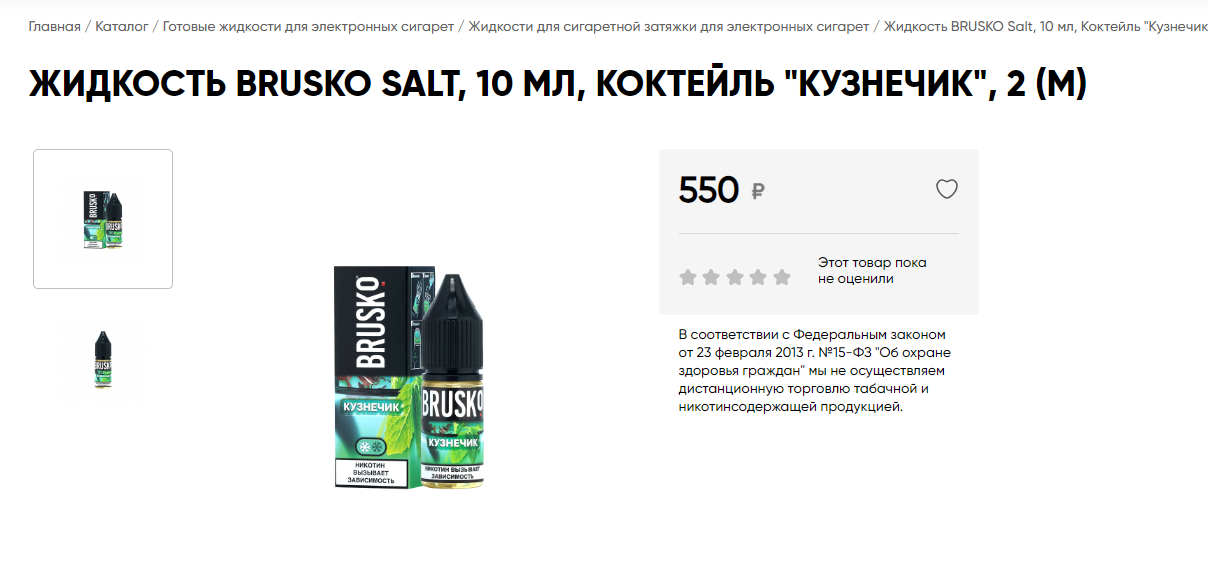Screen dimensions: 1208x577
Task: Open the Каталог breadcrumb link
Action: 122,26
